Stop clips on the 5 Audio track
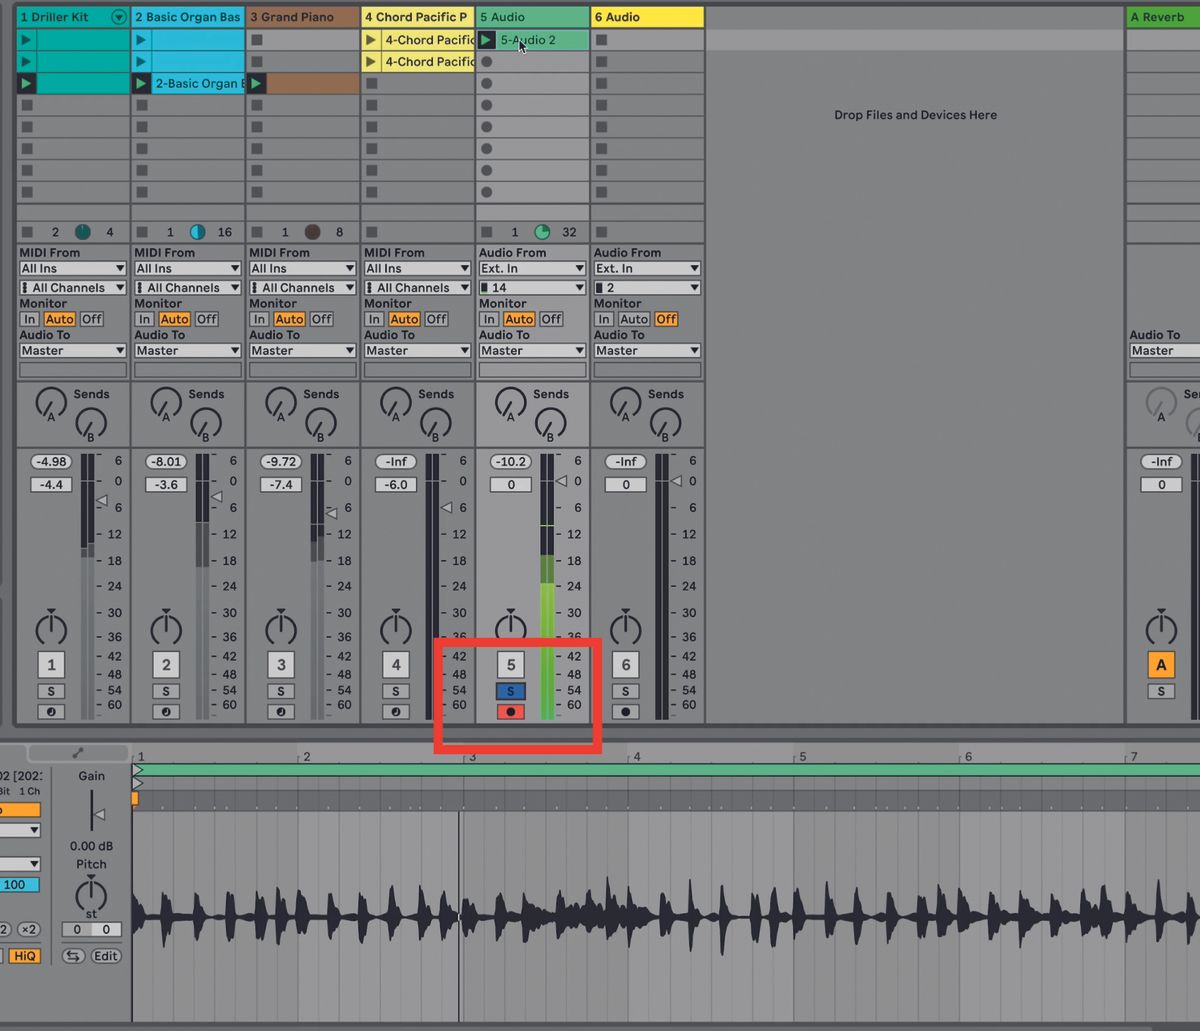The height and width of the screenshot is (1031, 1200). [487, 232]
